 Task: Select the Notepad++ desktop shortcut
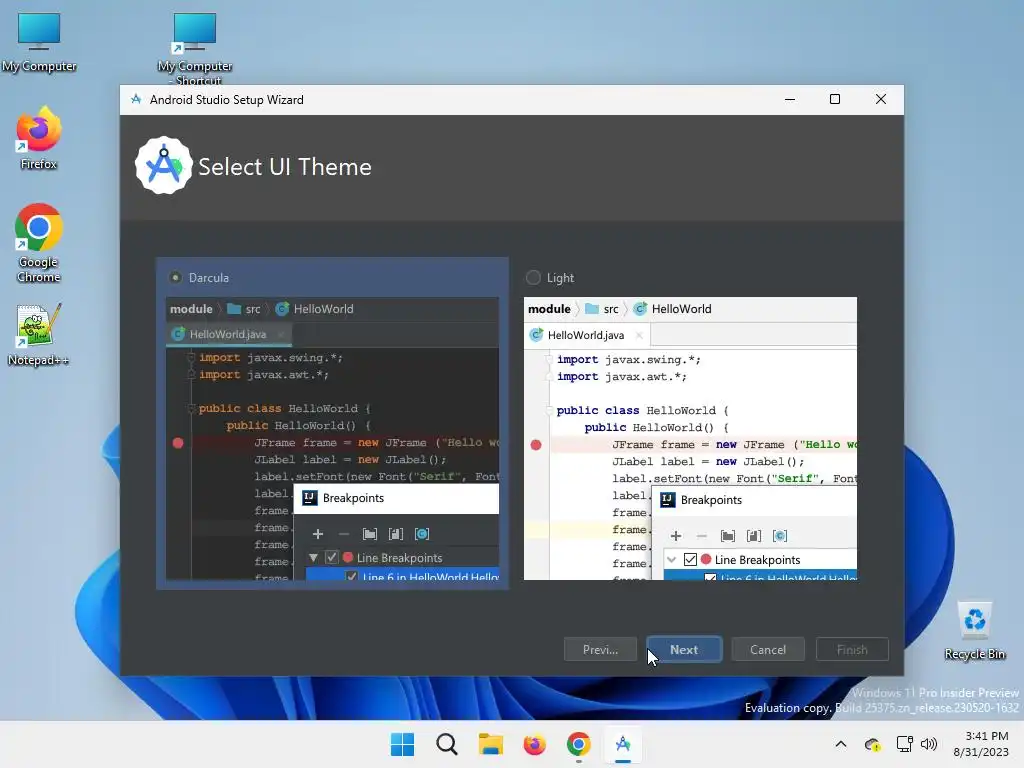point(39,334)
